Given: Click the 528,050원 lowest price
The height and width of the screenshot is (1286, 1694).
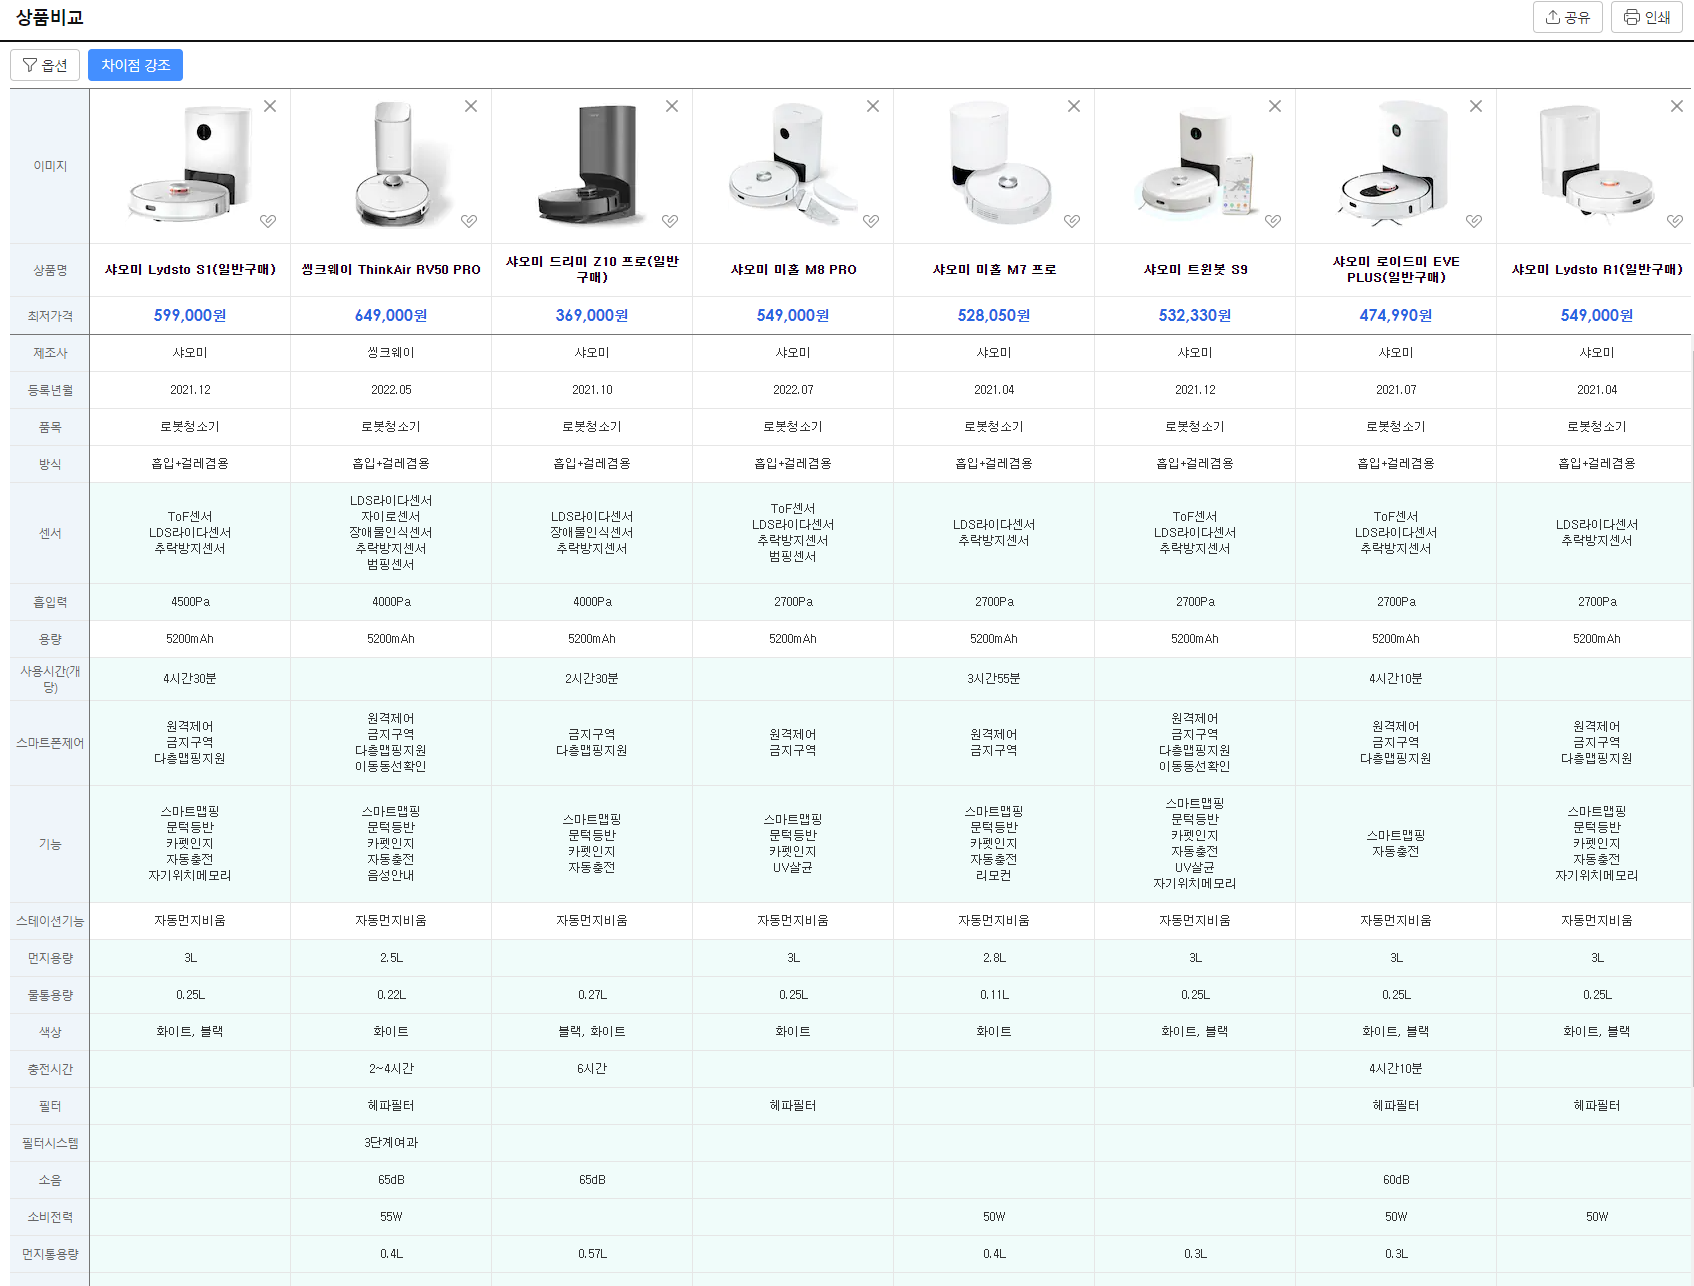Looking at the screenshot, I should 994,315.
